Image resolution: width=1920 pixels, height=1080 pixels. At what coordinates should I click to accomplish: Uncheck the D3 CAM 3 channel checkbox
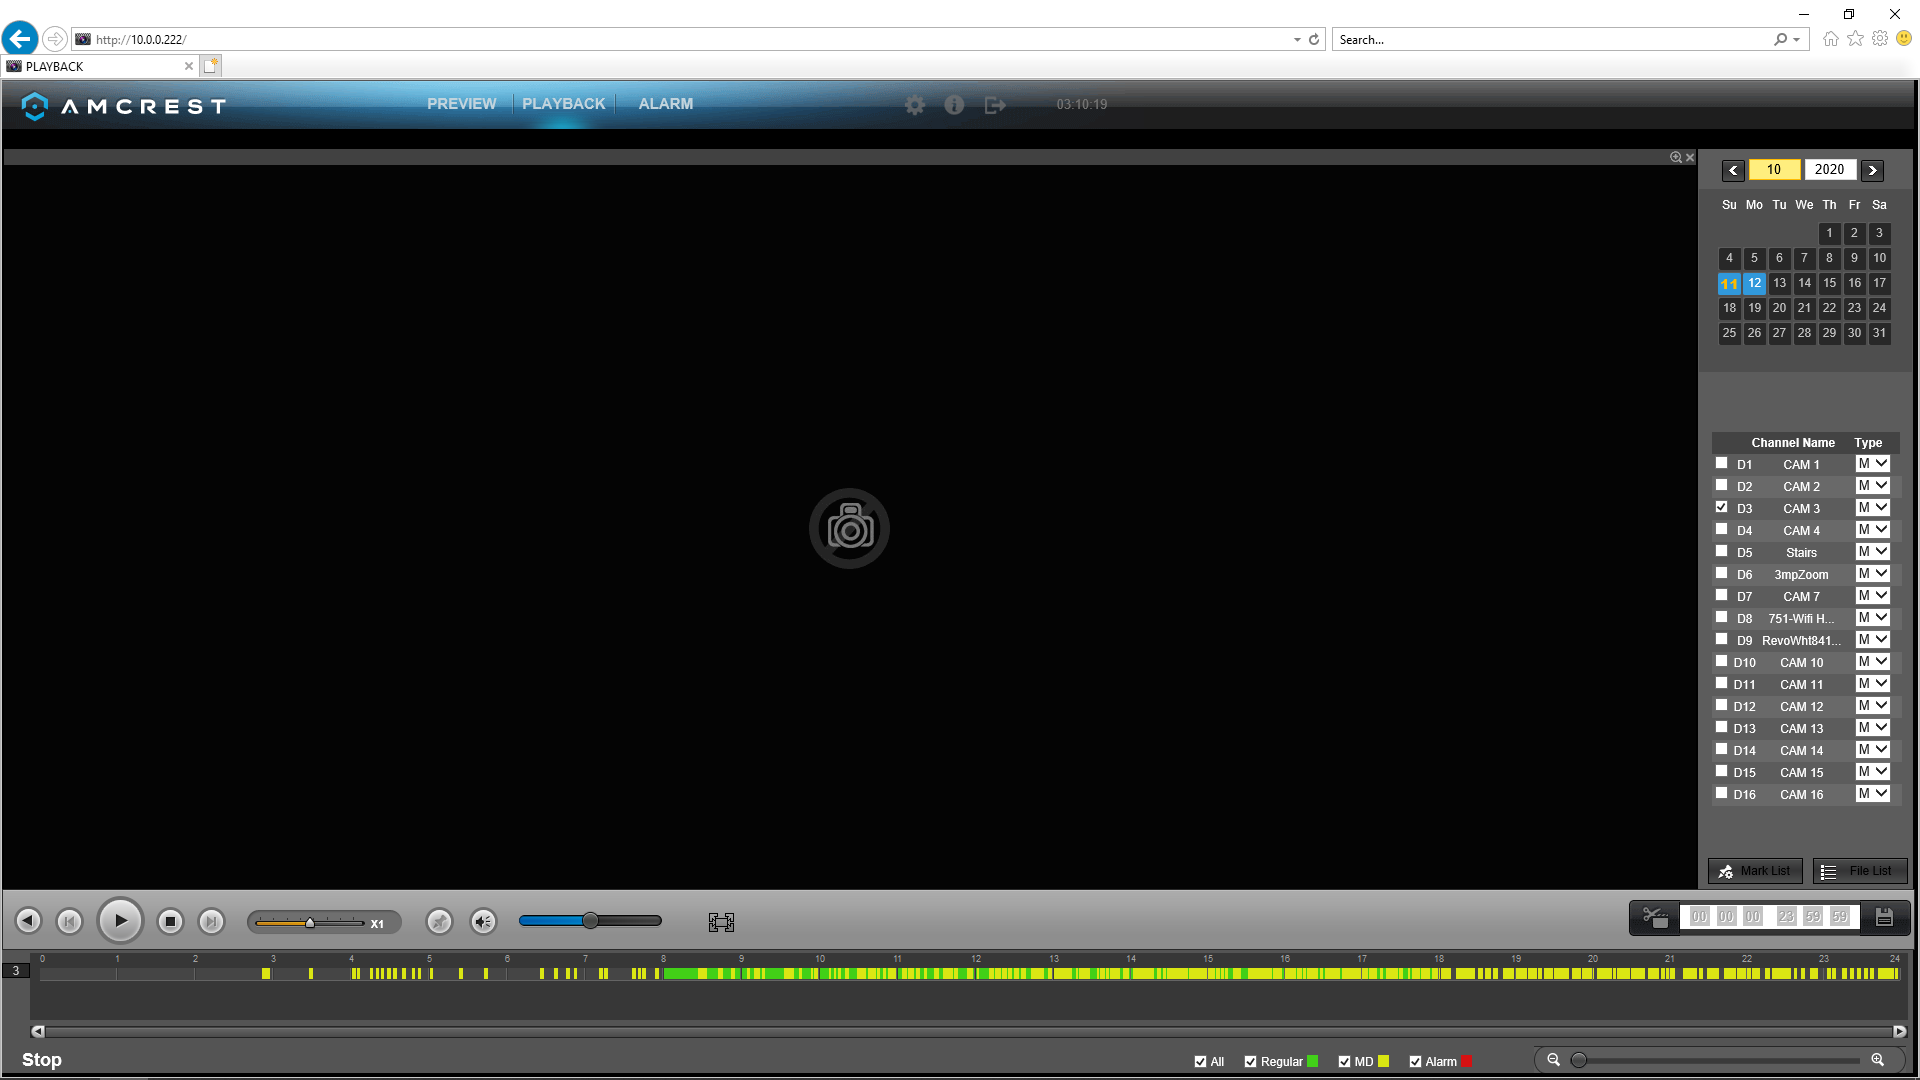click(1721, 507)
